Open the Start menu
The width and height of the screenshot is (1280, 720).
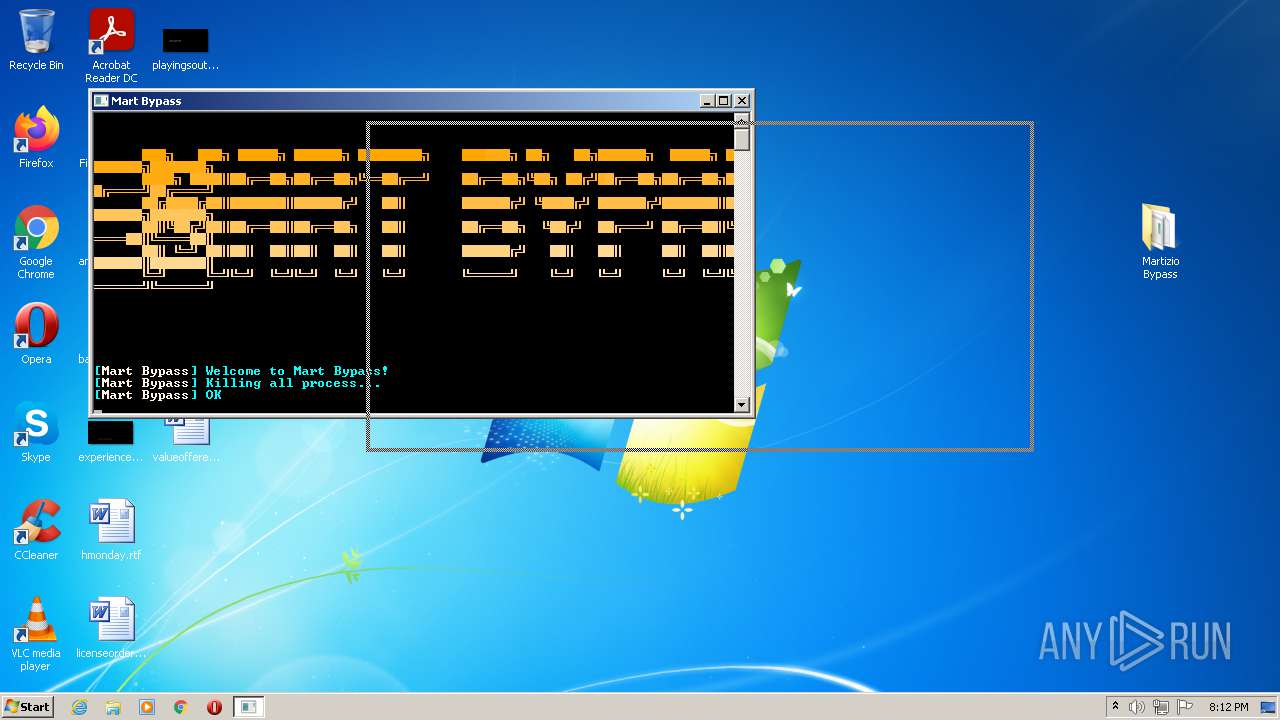click(27, 707)
